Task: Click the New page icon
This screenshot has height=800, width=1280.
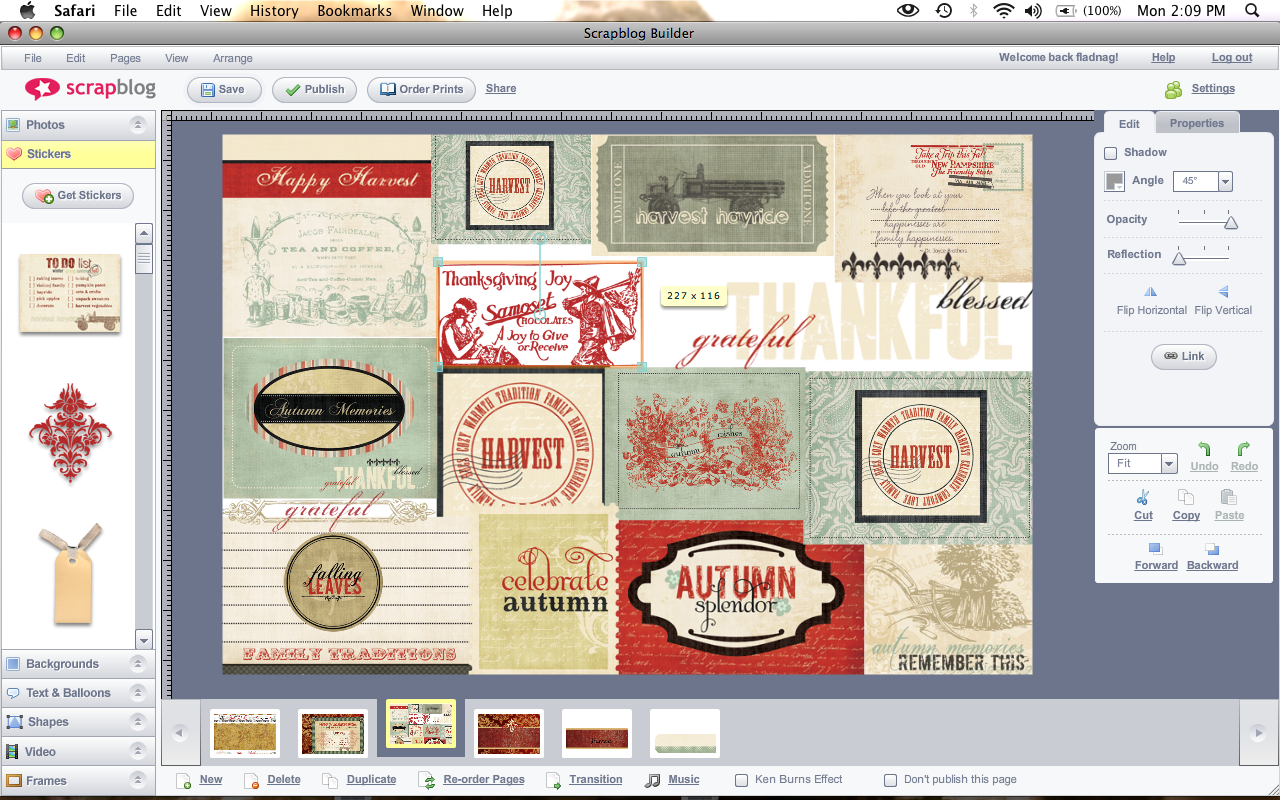Action: tap(183, 780)
